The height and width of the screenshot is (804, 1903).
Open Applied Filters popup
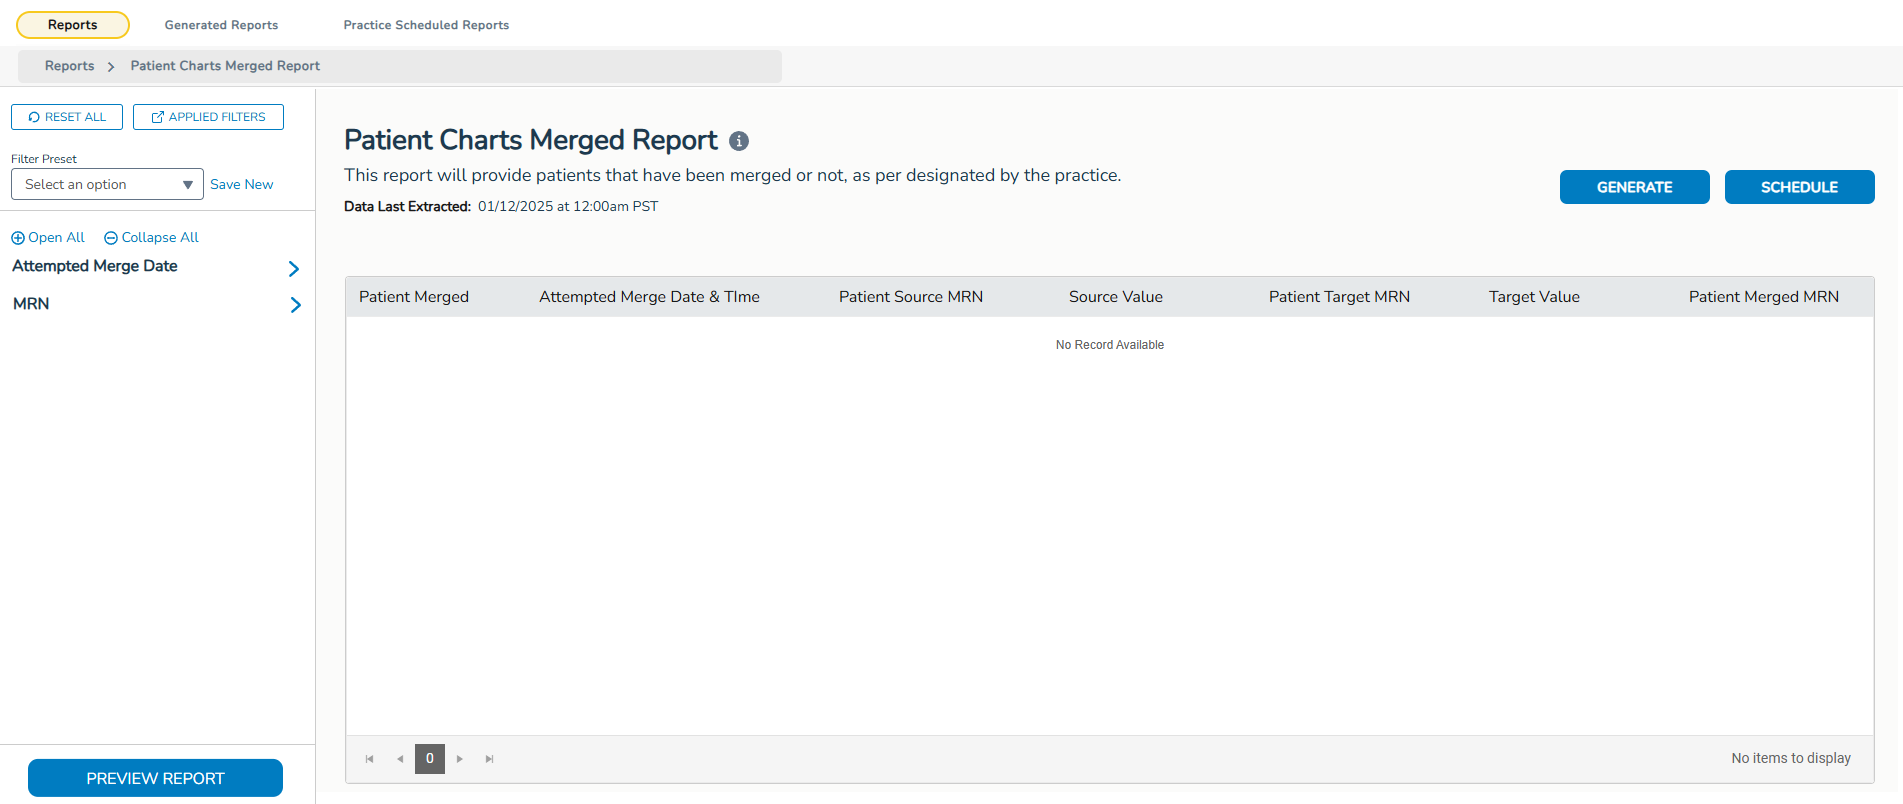click(x=208, y=117)
